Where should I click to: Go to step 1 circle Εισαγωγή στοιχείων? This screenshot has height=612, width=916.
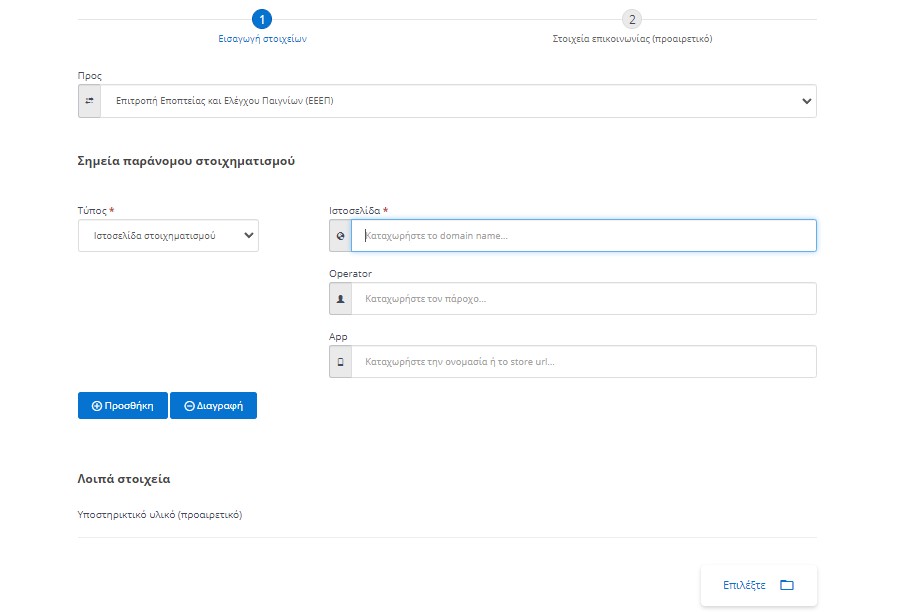(262, 20)
